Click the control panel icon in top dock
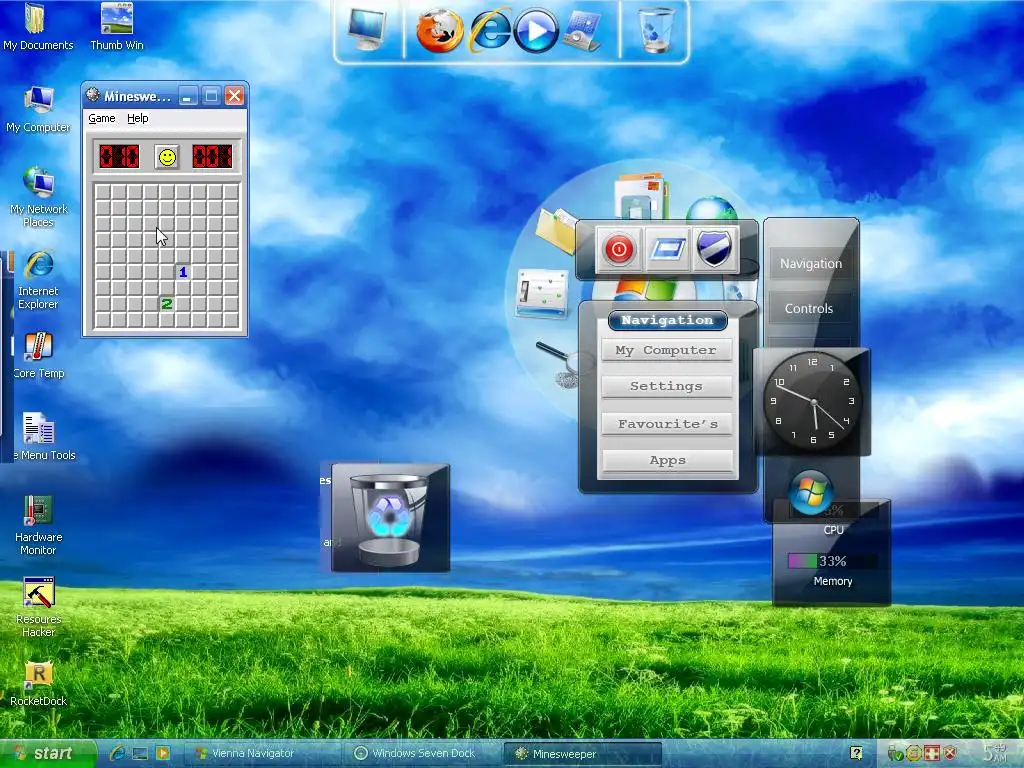This screenshot has height=768, width=1024. pyautogui.click(x=582, y=31)
